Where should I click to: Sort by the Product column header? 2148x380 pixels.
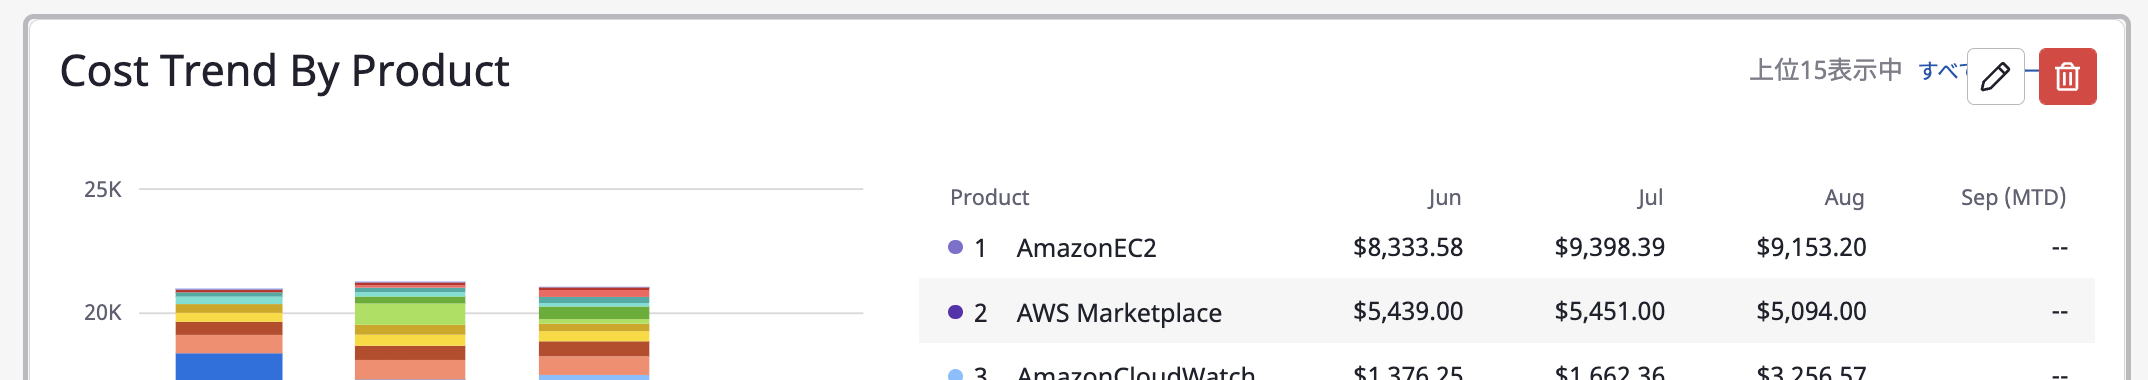tap(989, 197)
